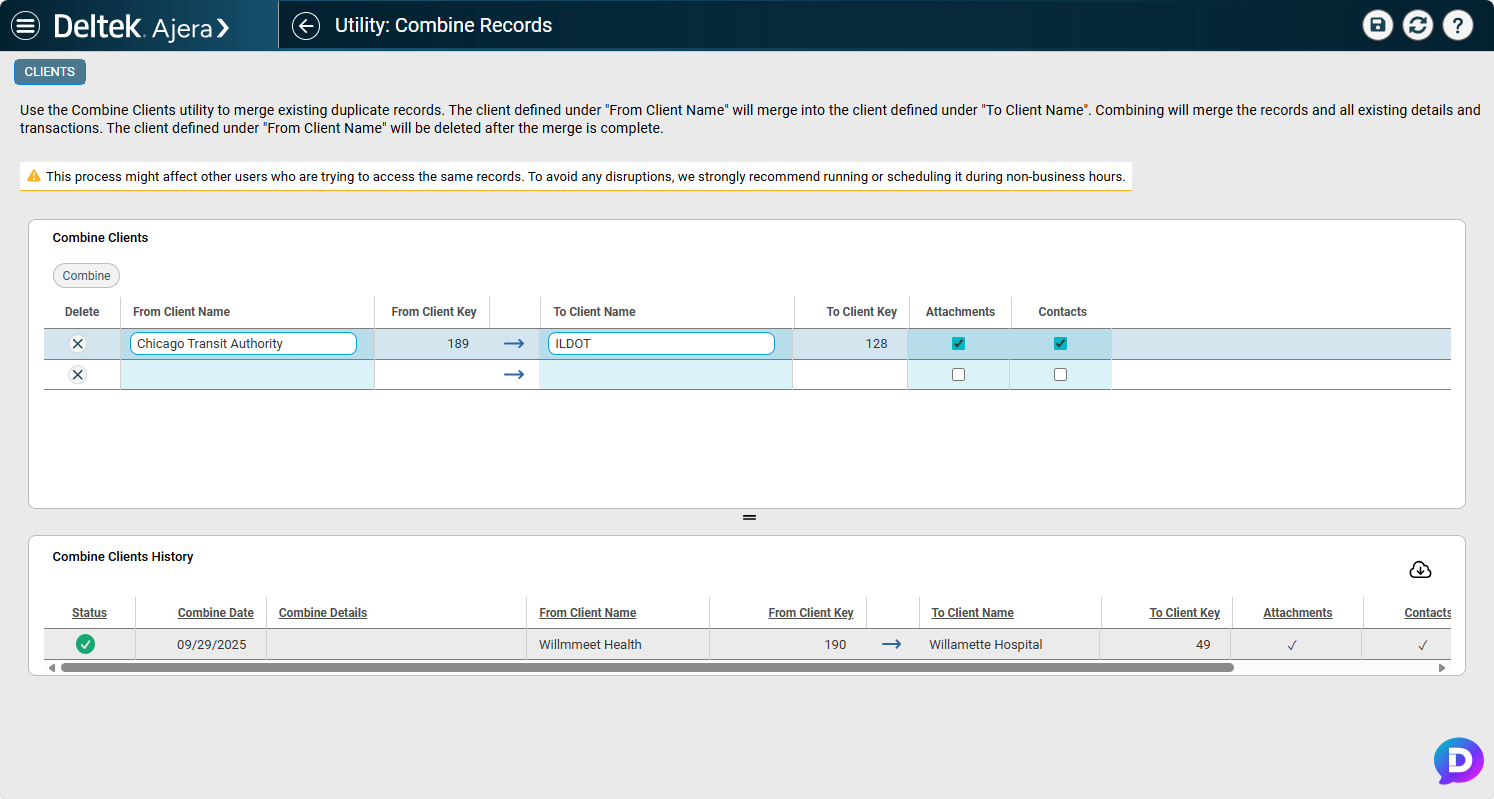
Task: Switch to the CLIENTS tab
Action: point(49,71)
